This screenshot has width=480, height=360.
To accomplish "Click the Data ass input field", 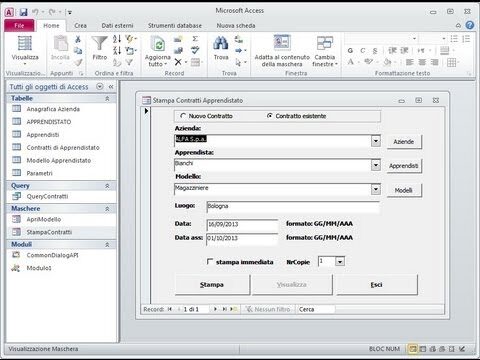I will [x=242, y=239].
